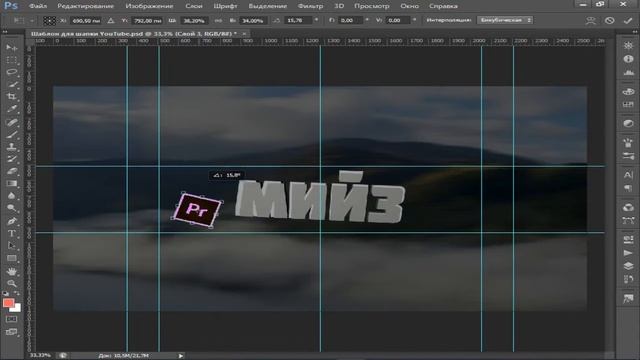The height and width of the screenshot is (360, 640).
Task: Open the Слои menu
Action: 194,6
